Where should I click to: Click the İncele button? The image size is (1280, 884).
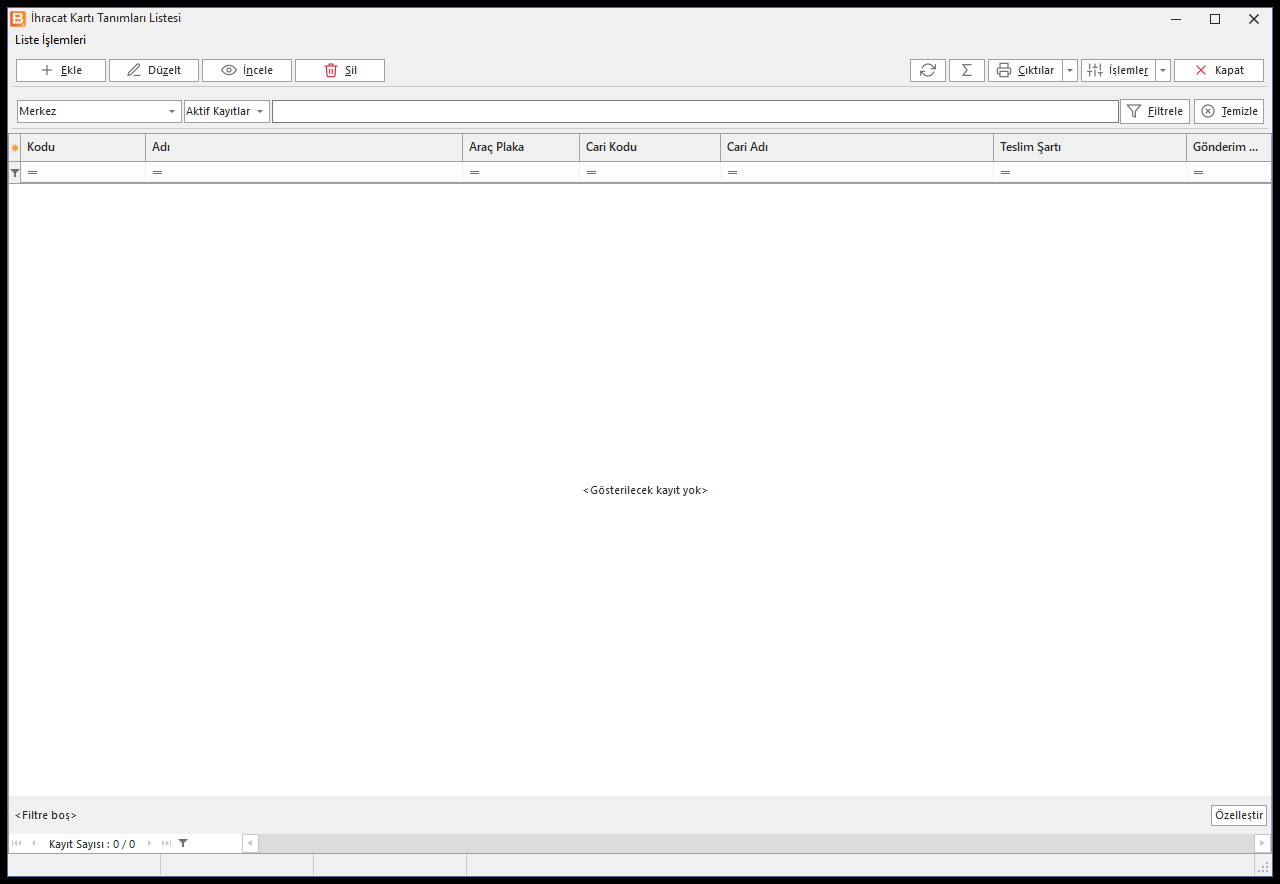pyautogui.click(x=247, y=70)
